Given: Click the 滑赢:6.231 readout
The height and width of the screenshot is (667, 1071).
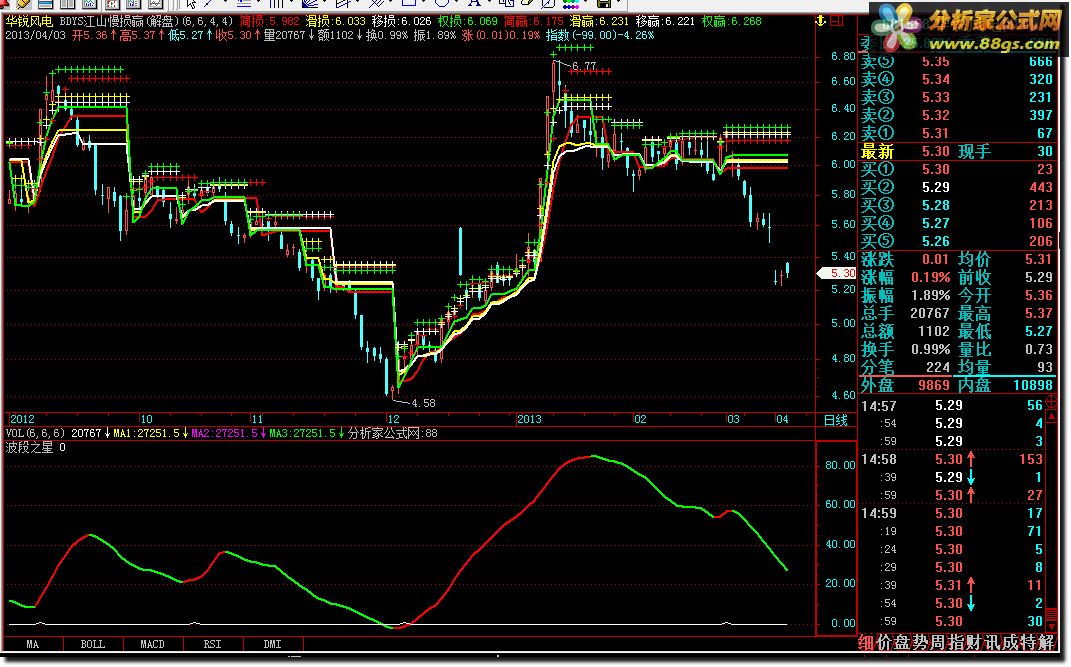Looking at the screenshot, I should (599, 21).
